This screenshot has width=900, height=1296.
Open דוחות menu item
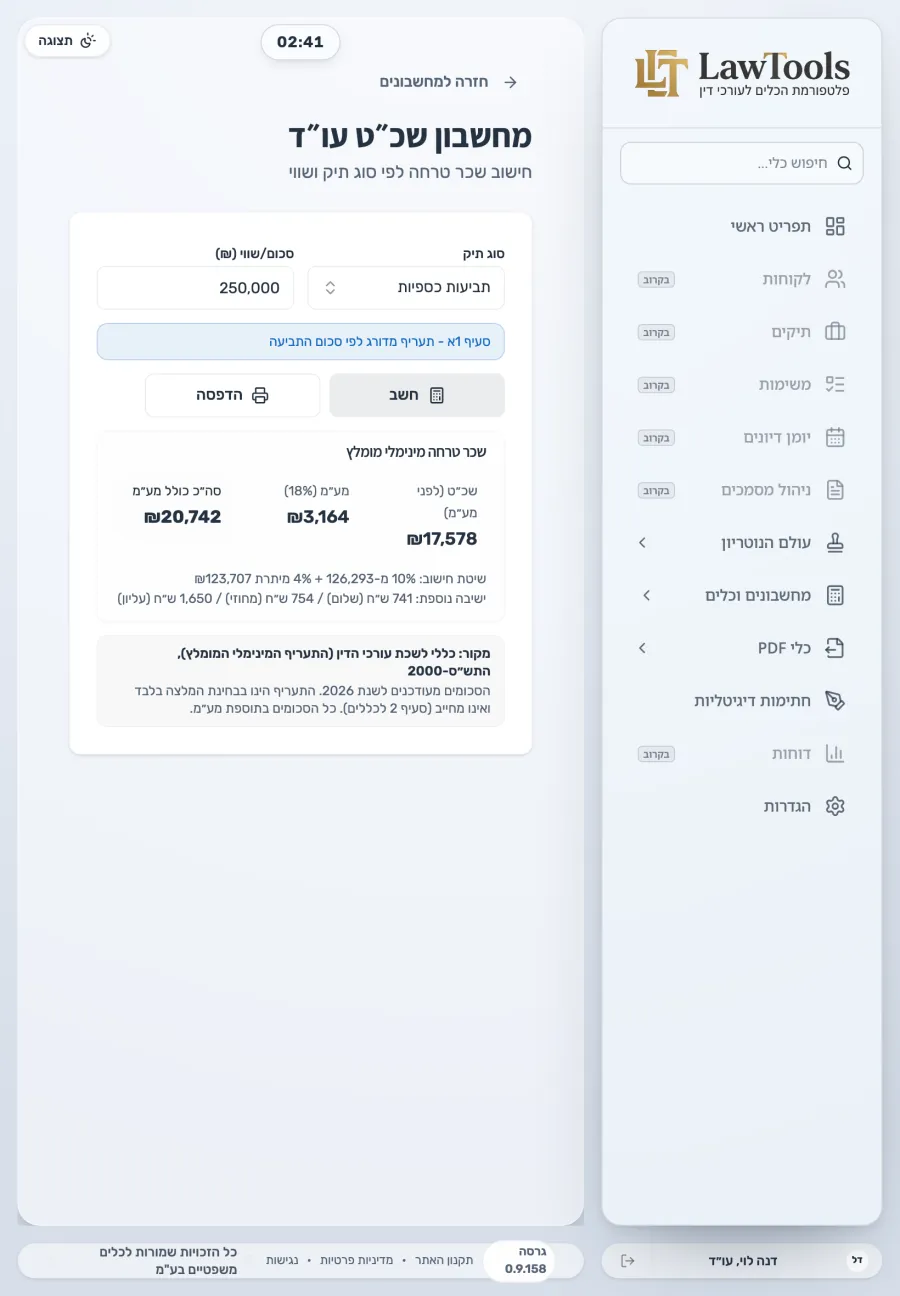click(742, 753)
